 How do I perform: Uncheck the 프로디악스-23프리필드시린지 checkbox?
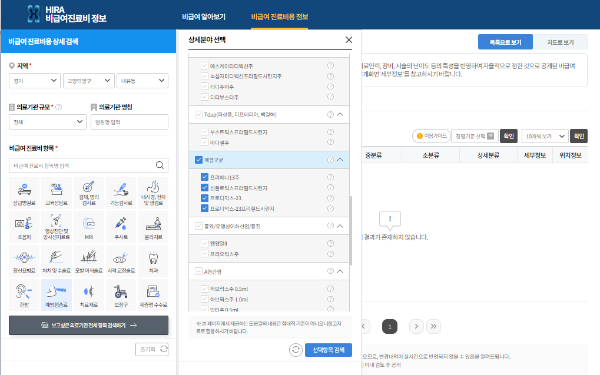coord(205,208)
